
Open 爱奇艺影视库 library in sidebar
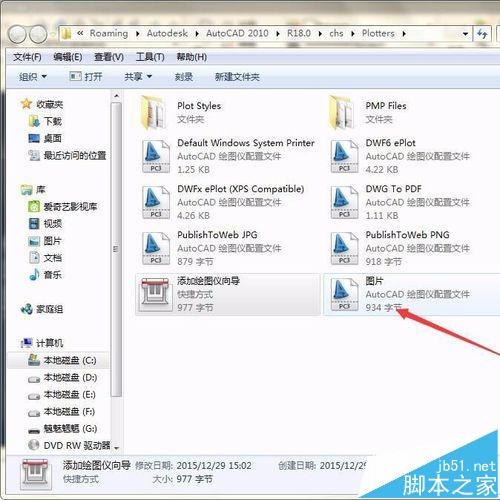click(x=63, y=207)
